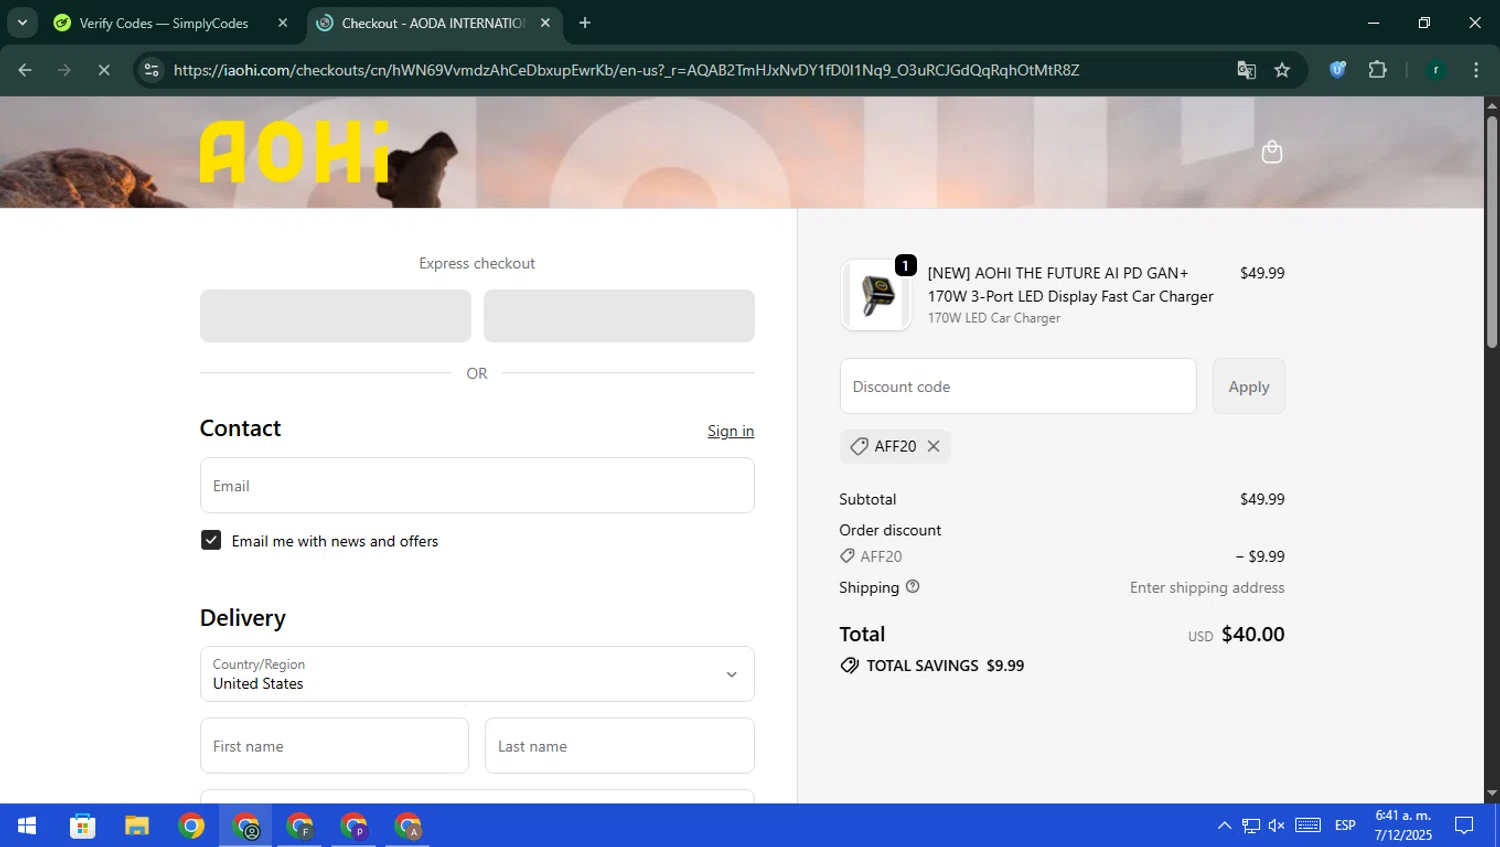Go forward to the next page
1500x847 pixels.
click(64, 70)
